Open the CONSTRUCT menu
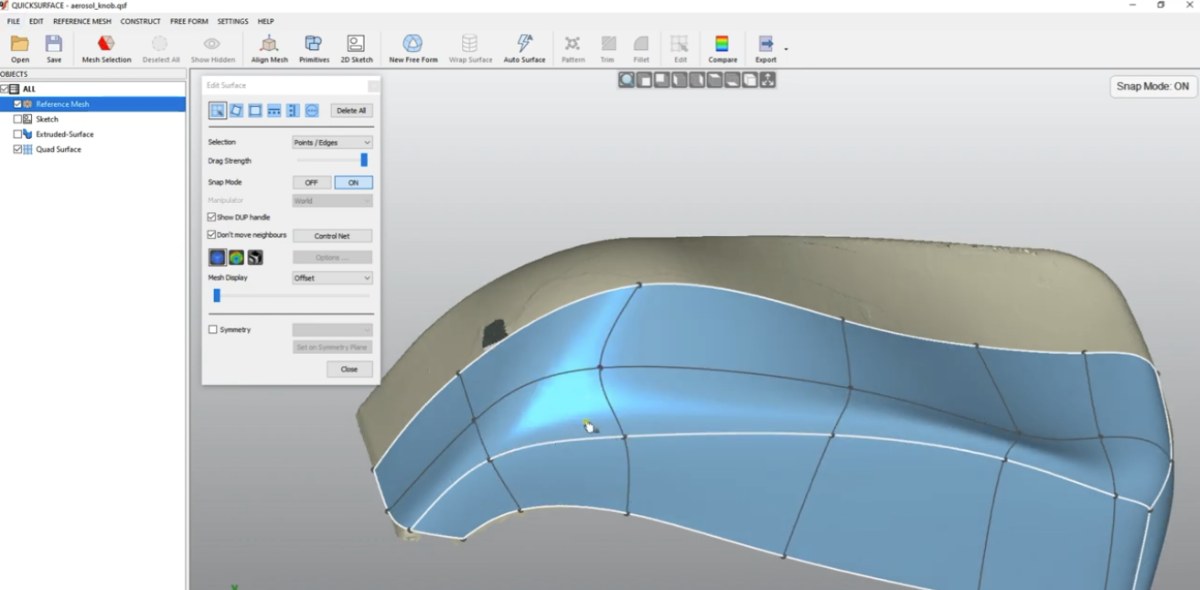Image resolution: width=1200 pixels, height=590 pixels. click(x=140, y=21)
